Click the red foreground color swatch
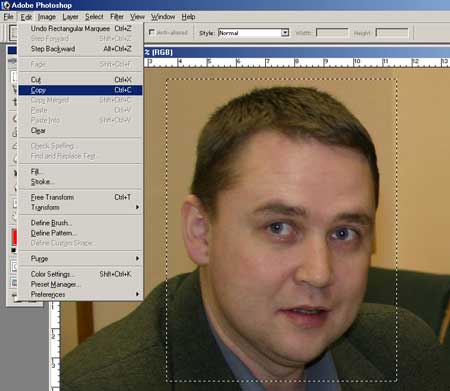 14,237
